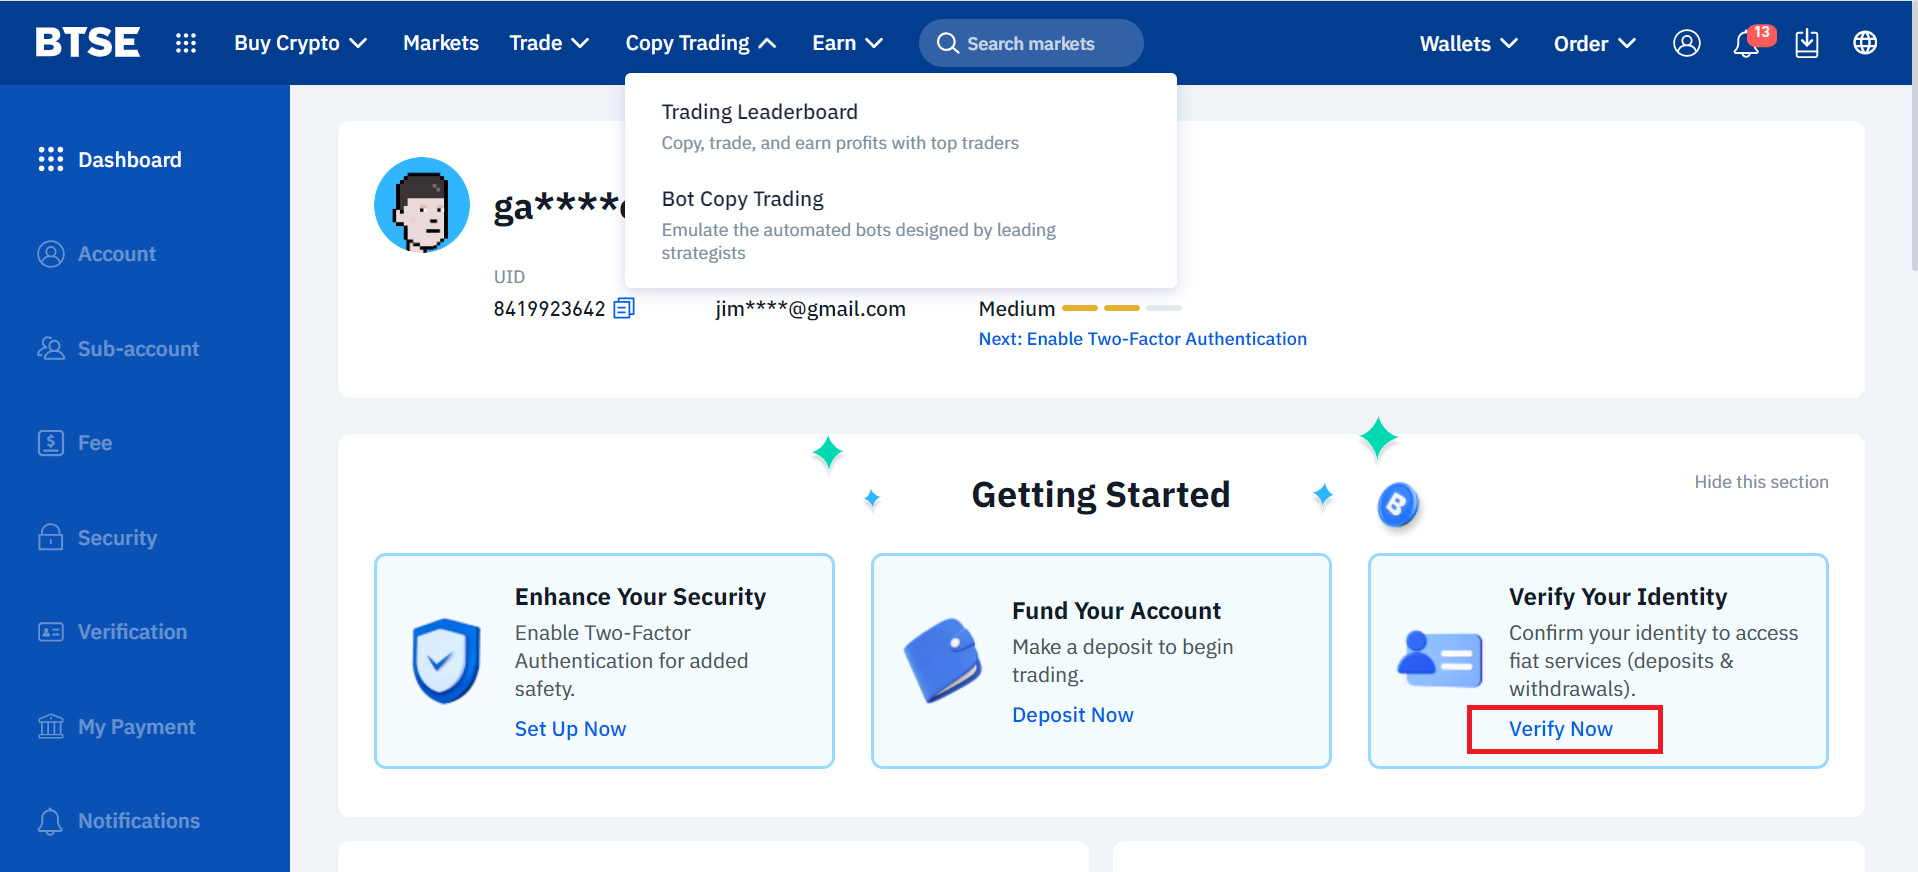Expand the Wallets dropdown
1918x872 pixels.
pos(1469,43)
